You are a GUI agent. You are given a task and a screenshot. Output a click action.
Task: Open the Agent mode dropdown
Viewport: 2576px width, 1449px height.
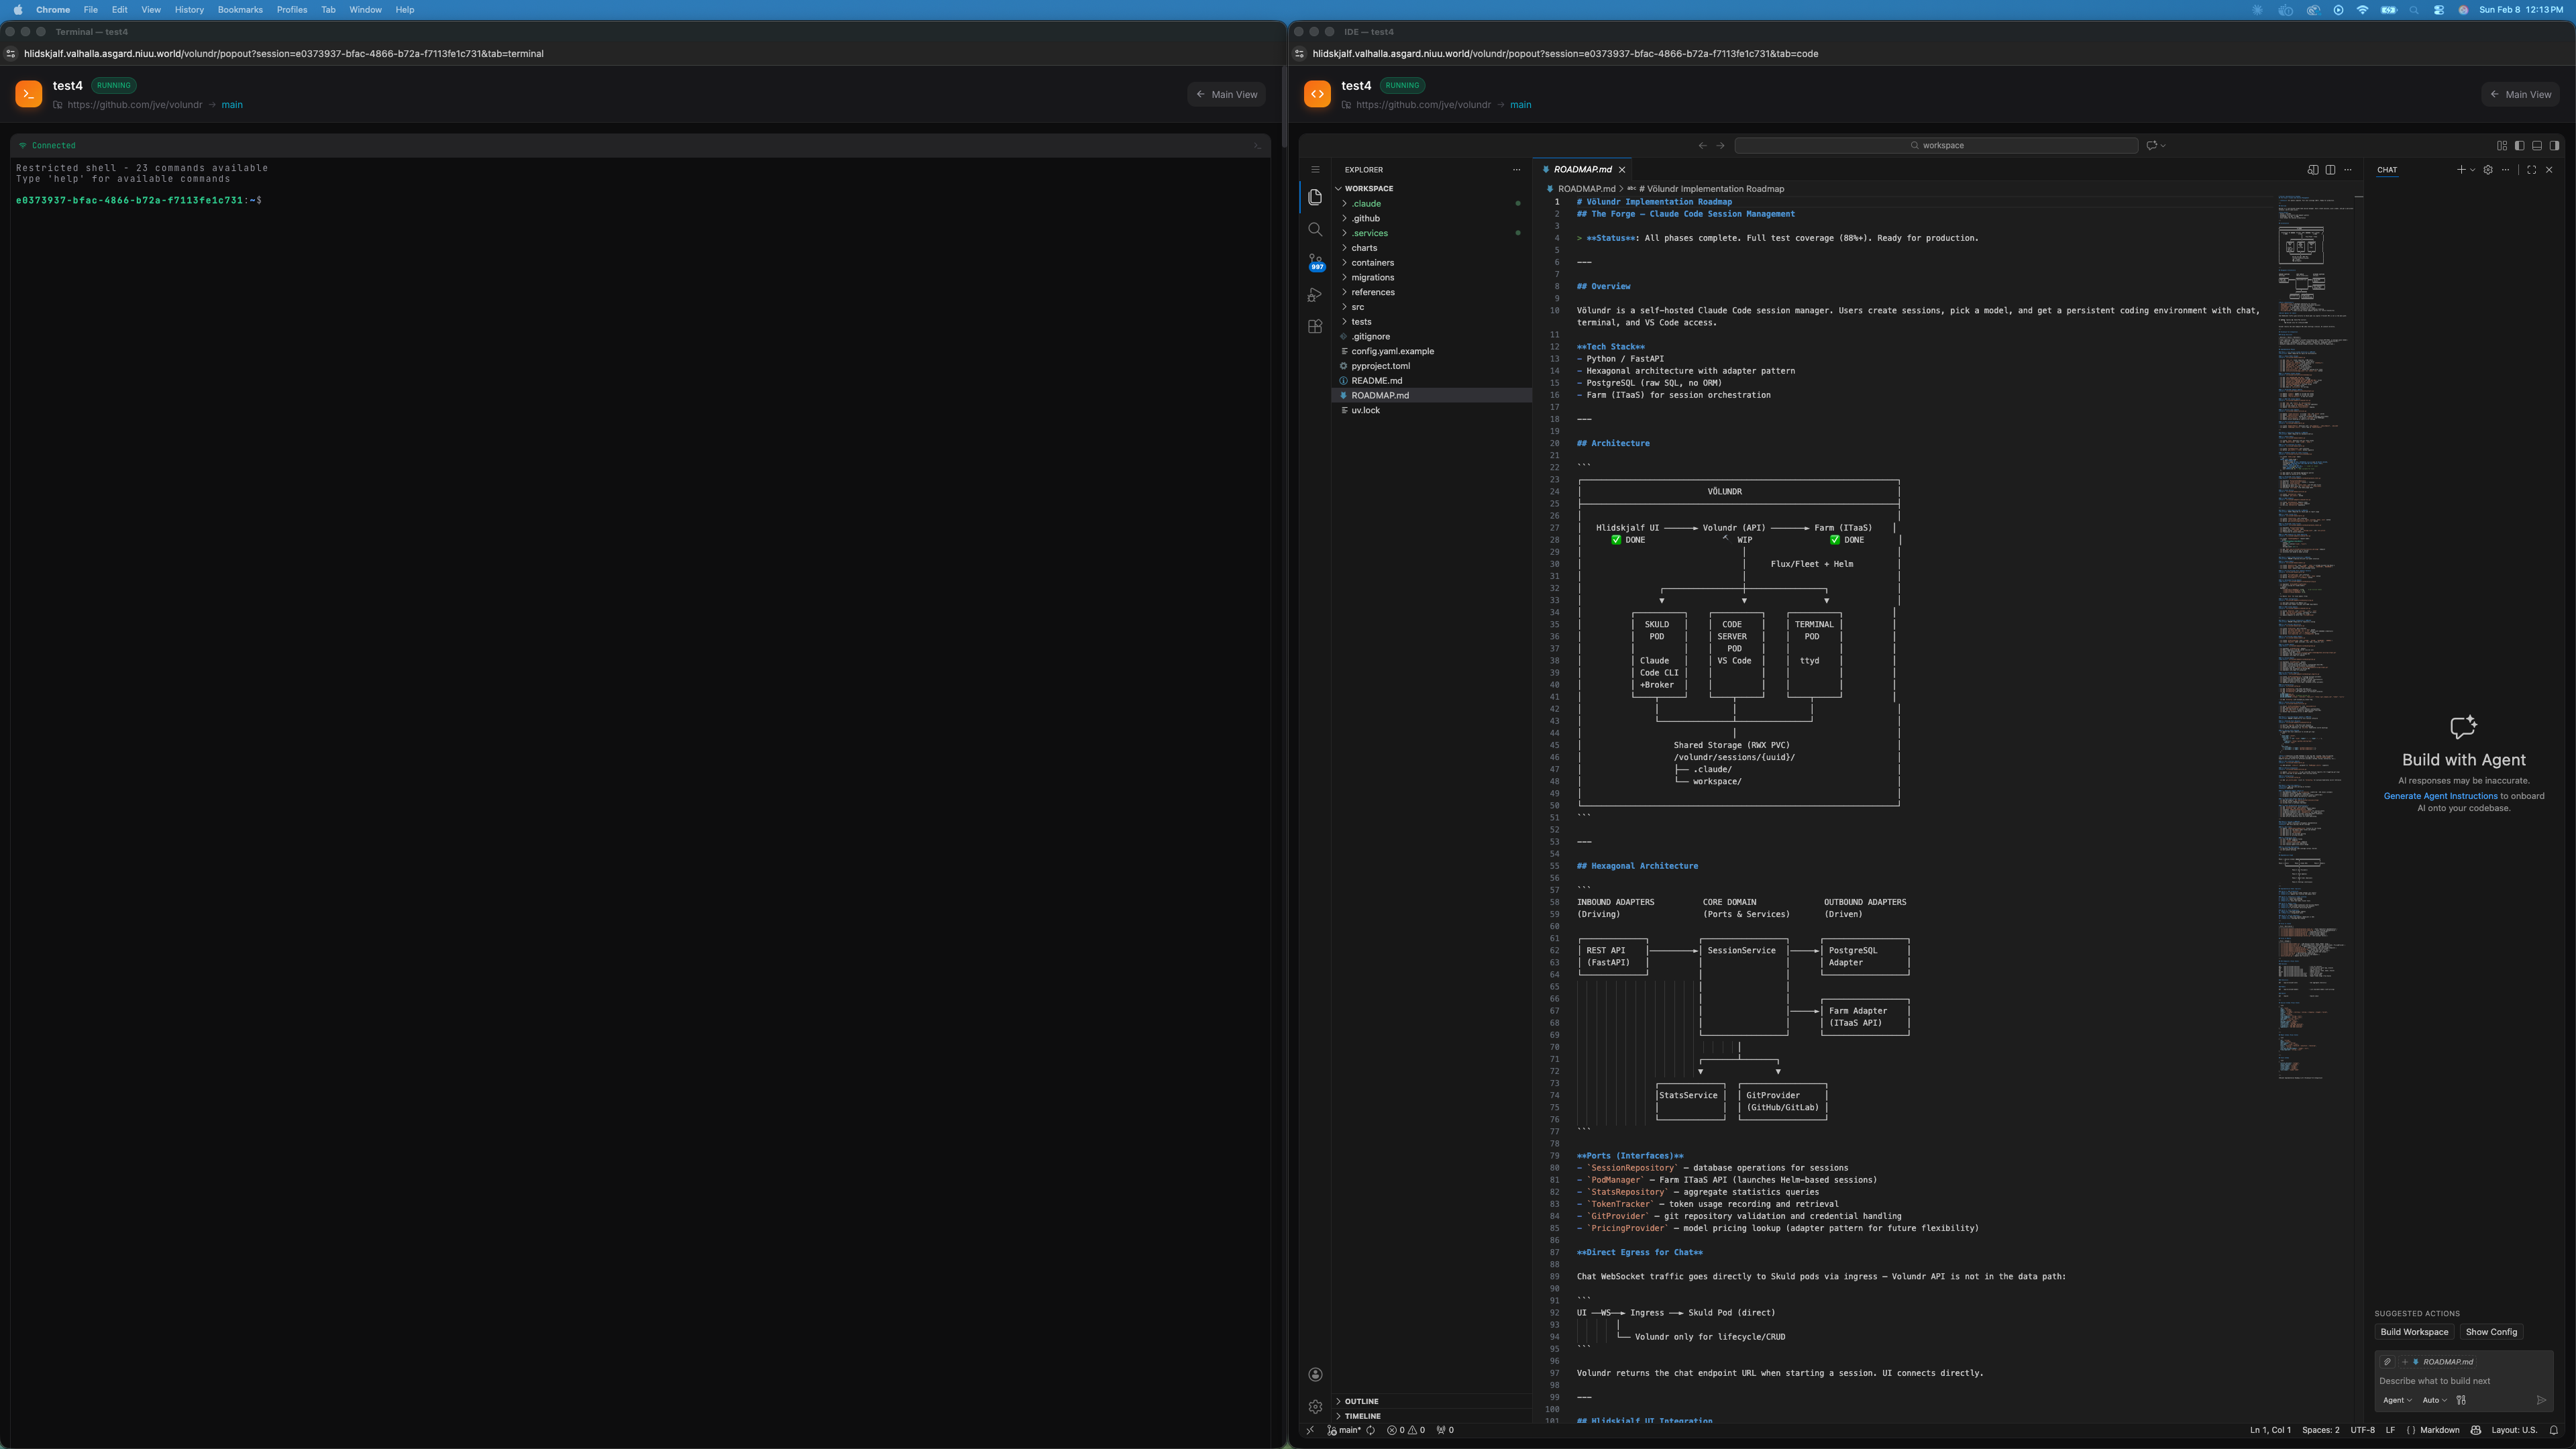pos(2397,1400)
